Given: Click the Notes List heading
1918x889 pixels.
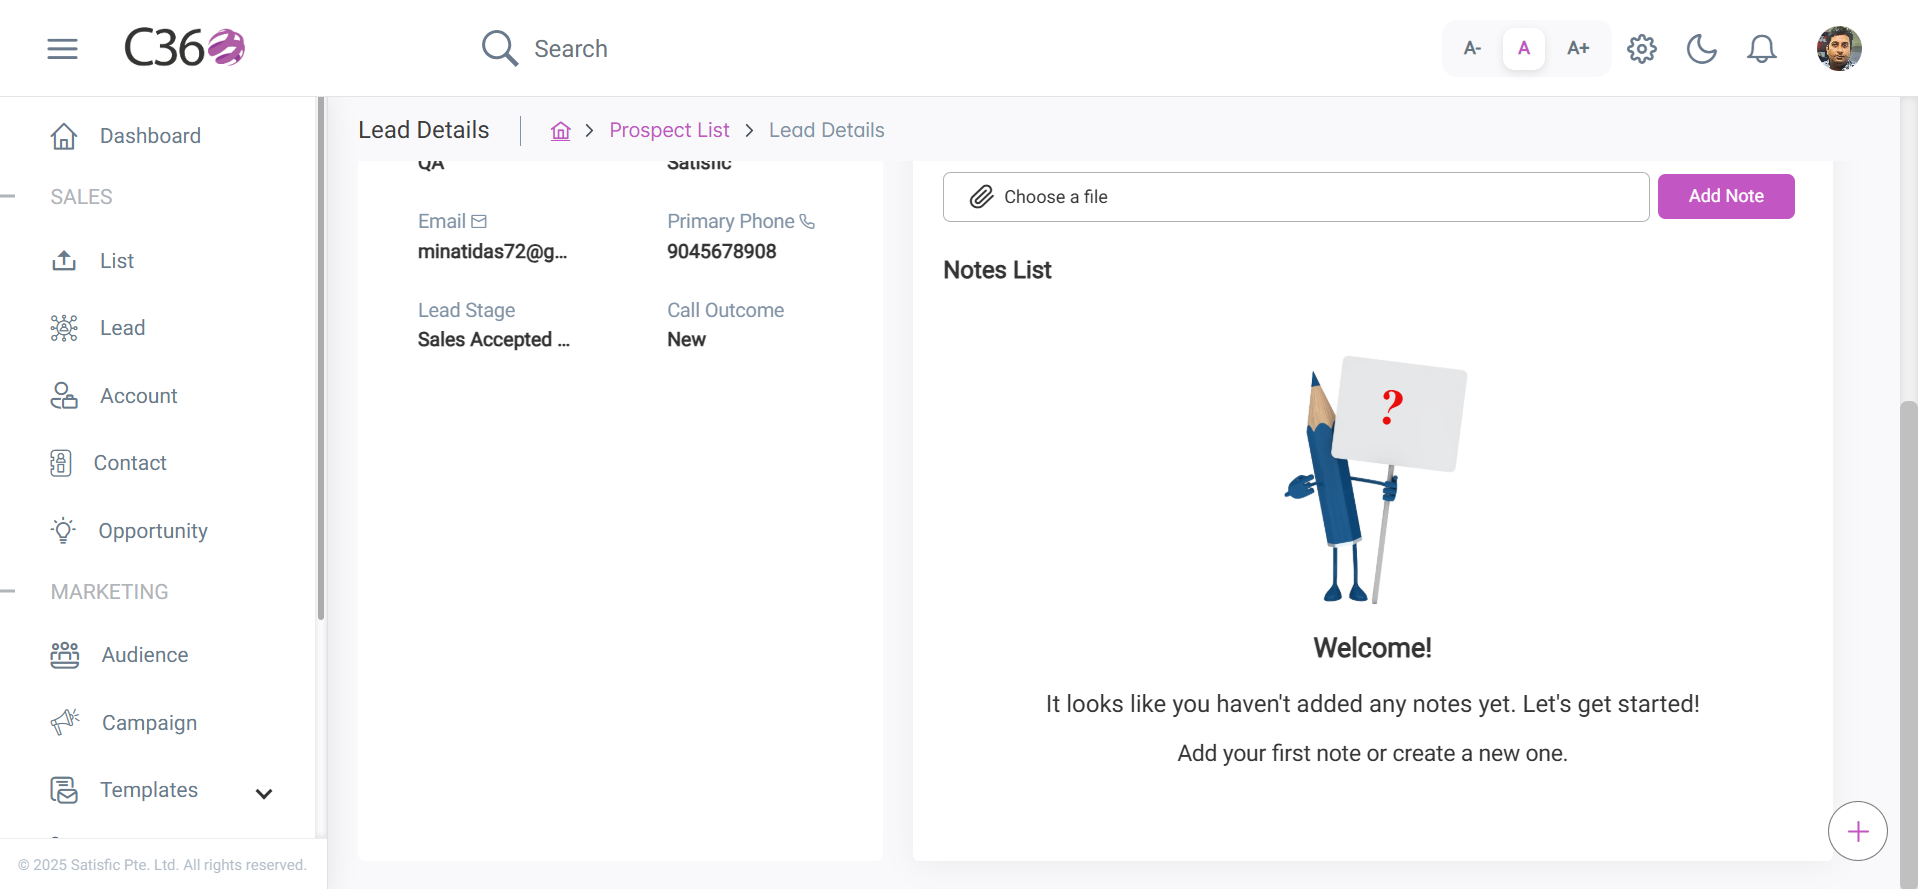Looking at the screenshot, I should (x=997, y=270).
